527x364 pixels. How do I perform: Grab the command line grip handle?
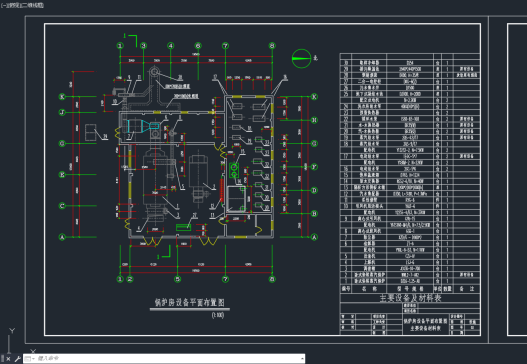click(2, 359)
